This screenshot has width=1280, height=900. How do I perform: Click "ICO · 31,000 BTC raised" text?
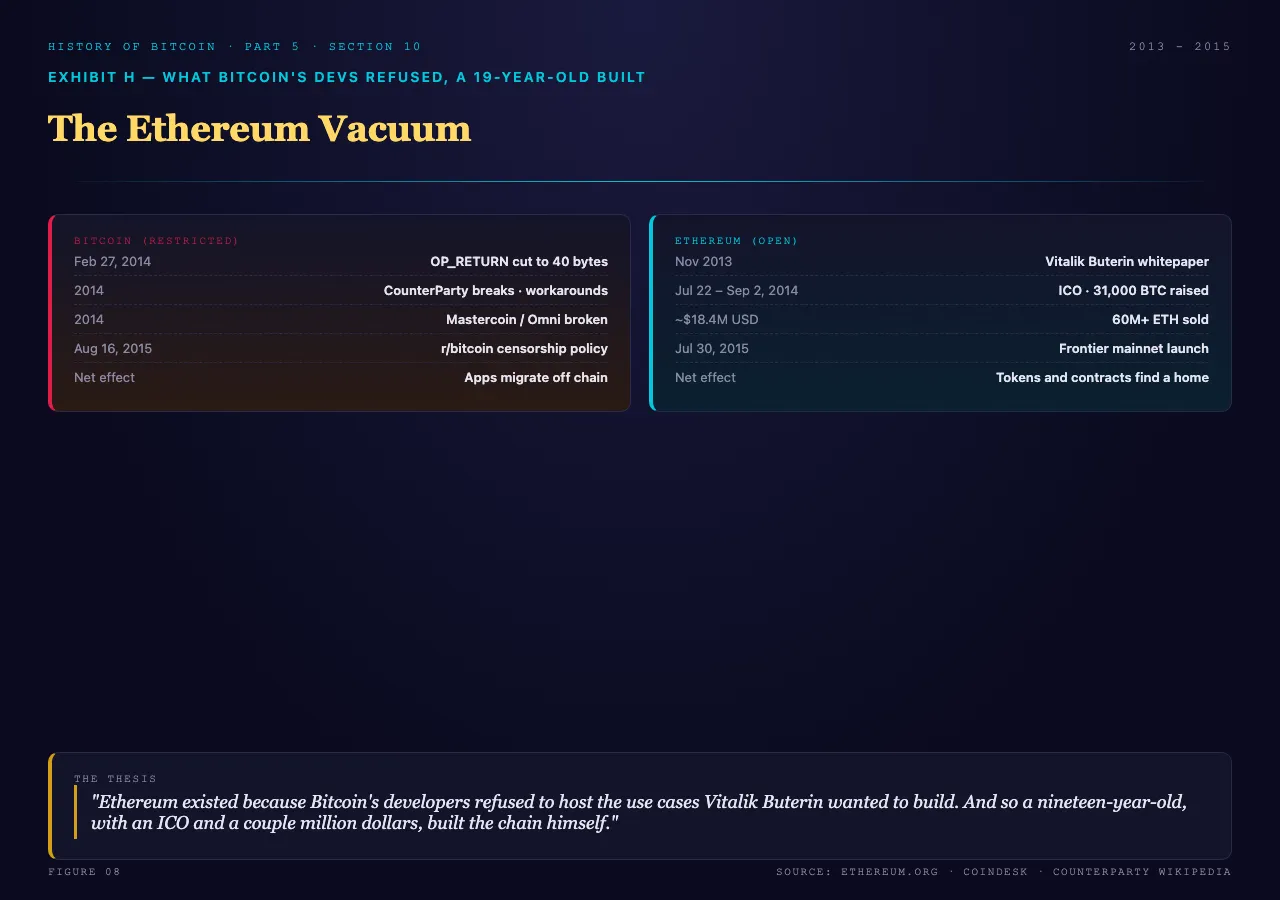(1133, 291)
